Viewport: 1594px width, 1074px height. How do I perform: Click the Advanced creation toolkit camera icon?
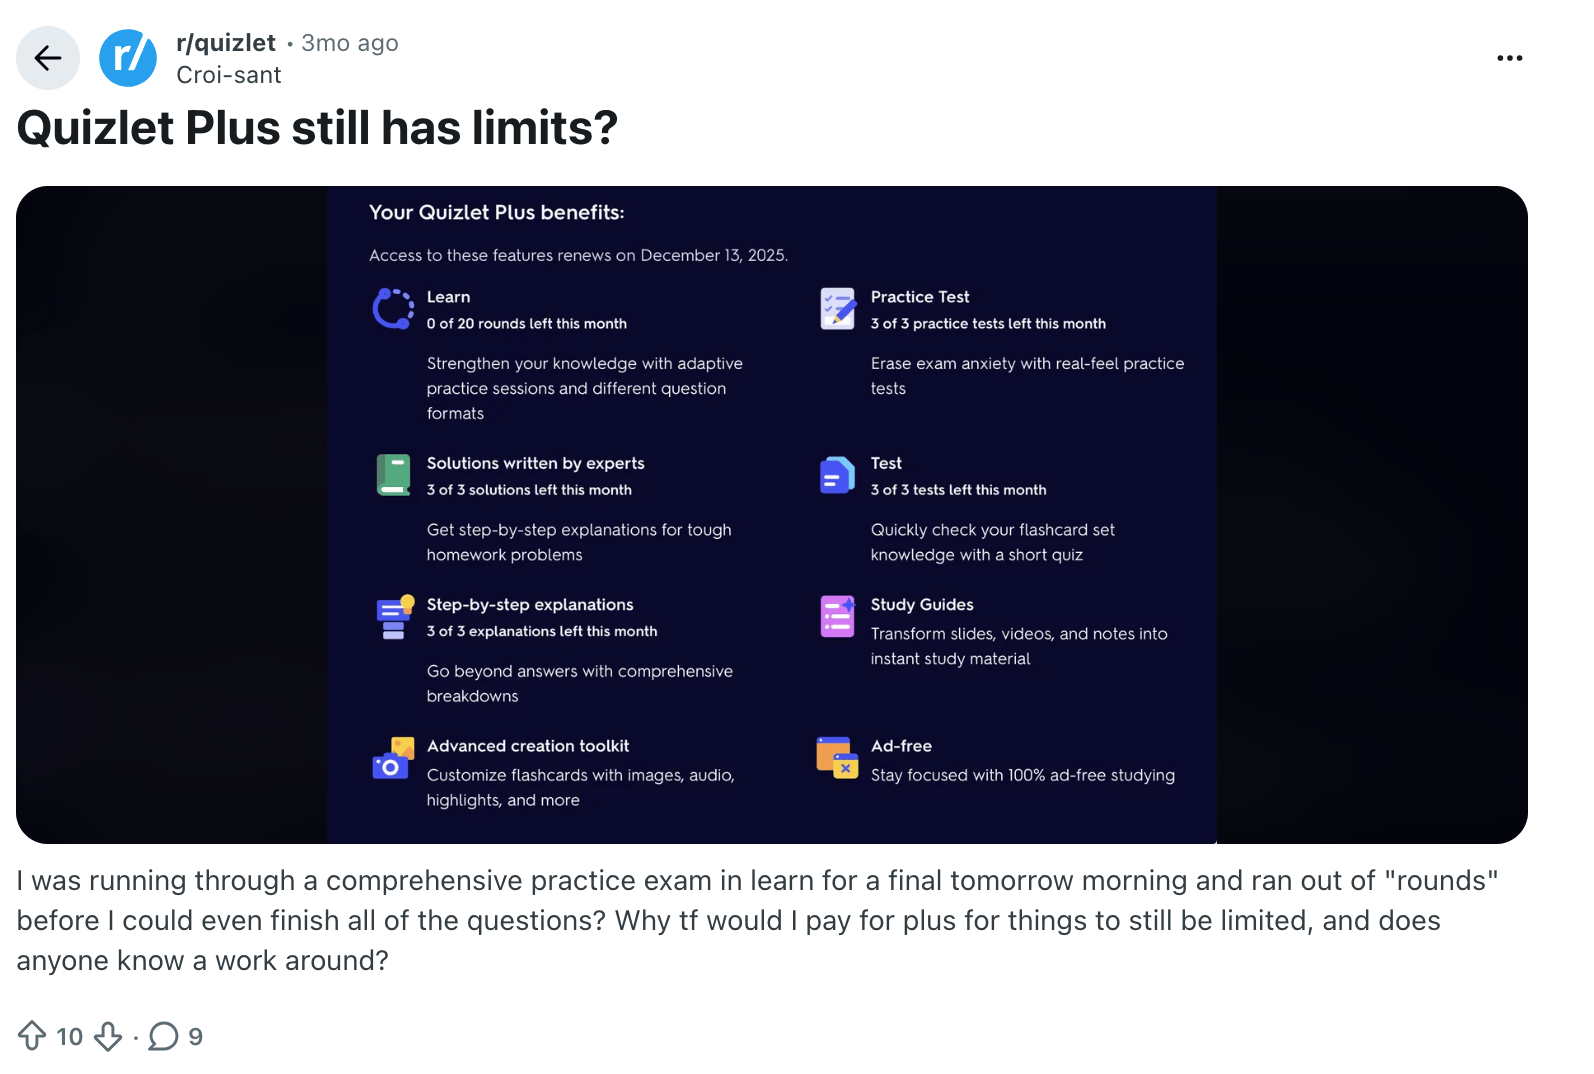(393, 758)
